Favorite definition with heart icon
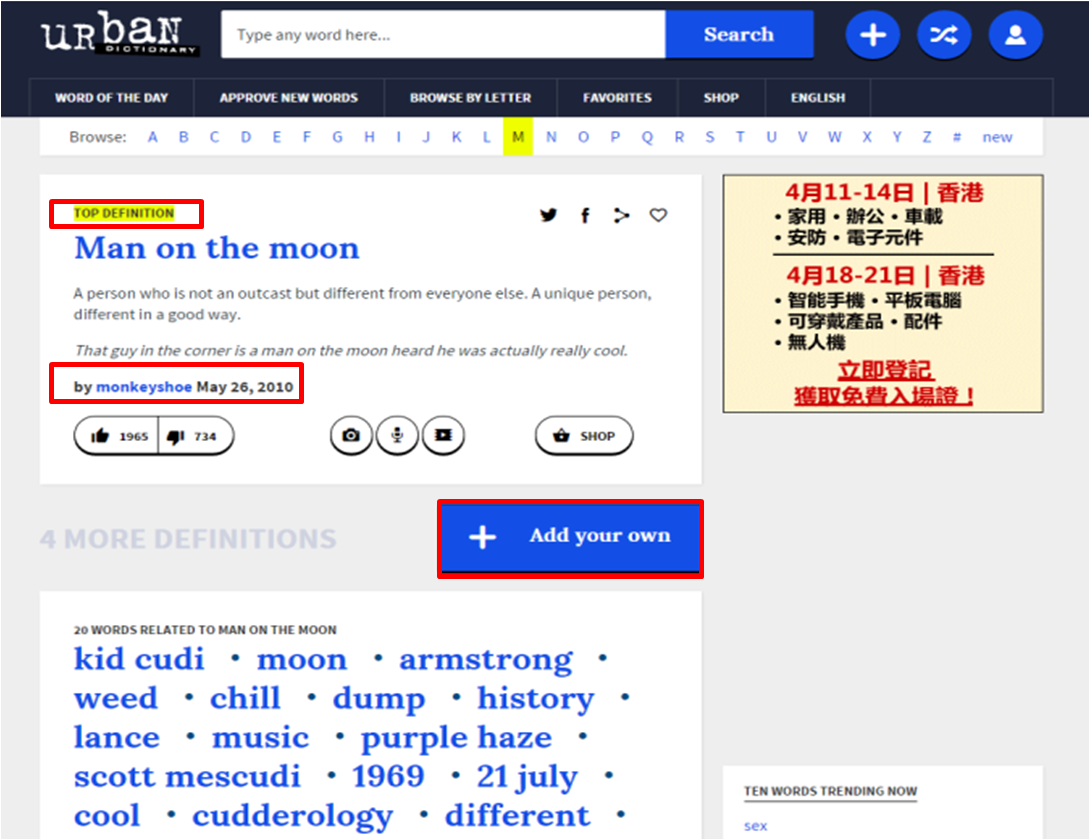The width and height of the screenshot is (1090, 840). (x=658, y=216)
